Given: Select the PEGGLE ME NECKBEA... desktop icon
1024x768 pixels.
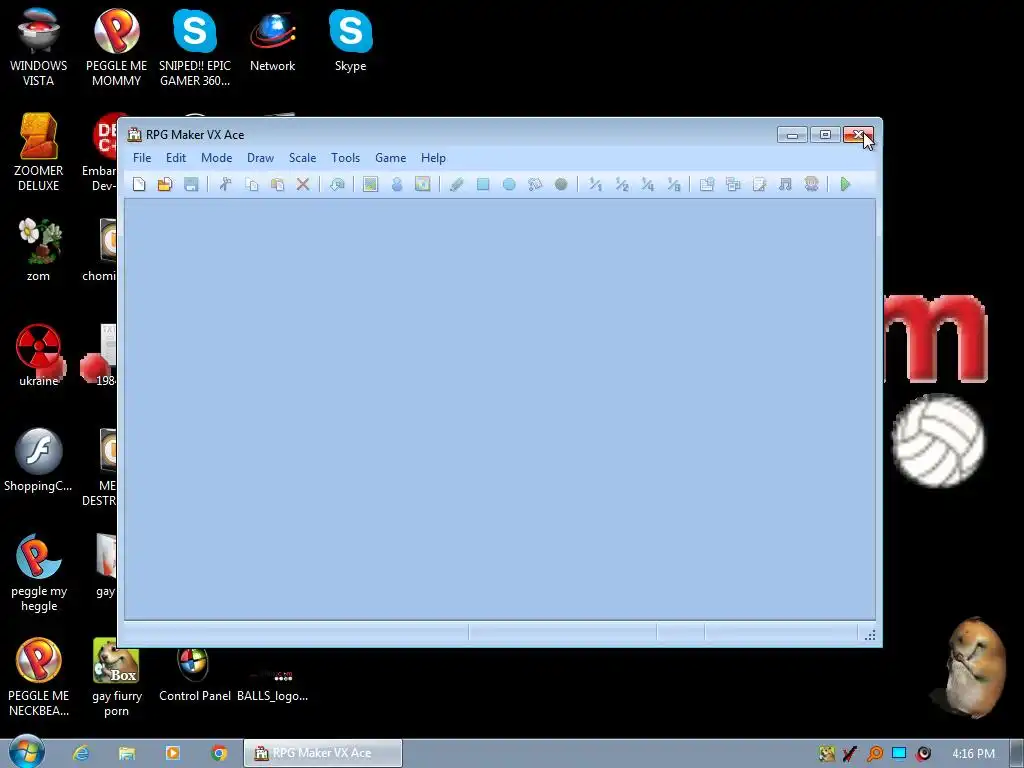Looking at the screenshot, I should [39, 677].
